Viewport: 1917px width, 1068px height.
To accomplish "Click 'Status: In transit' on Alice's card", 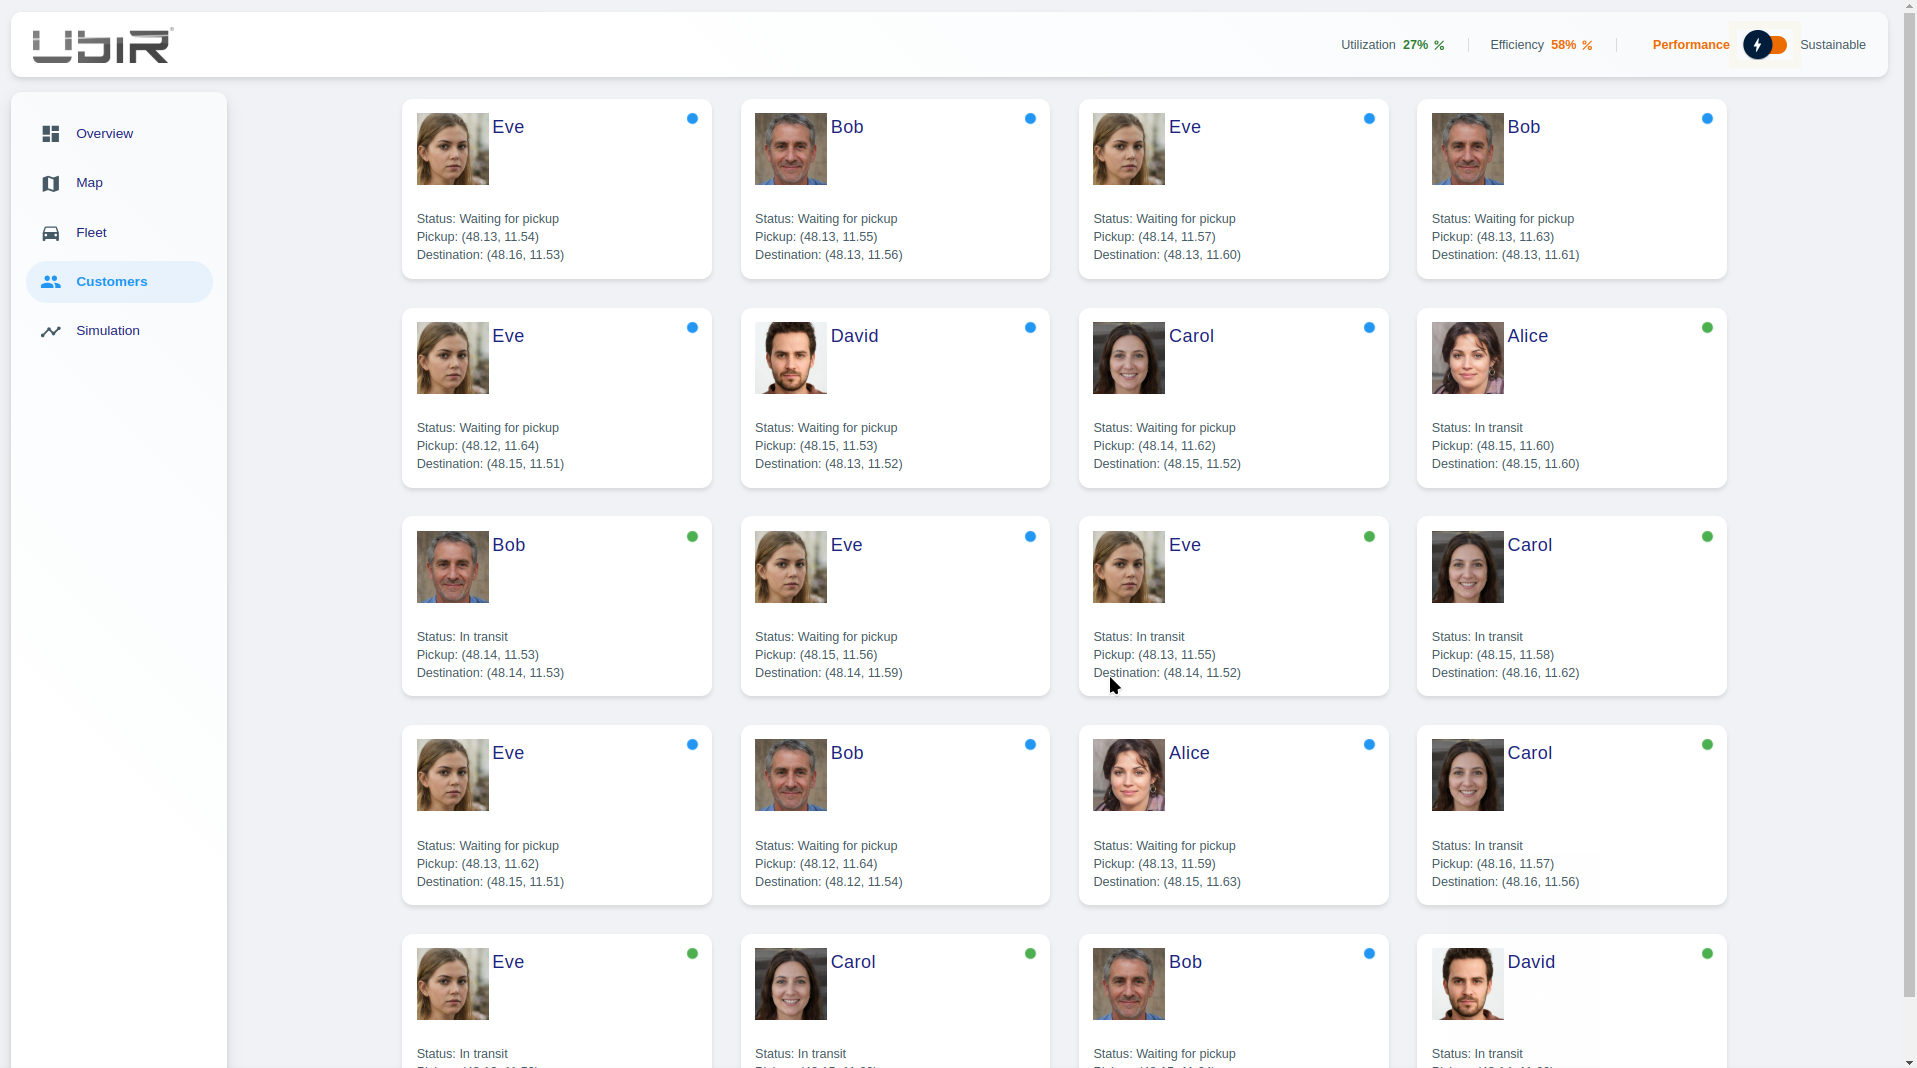I will coord(1477,428).
